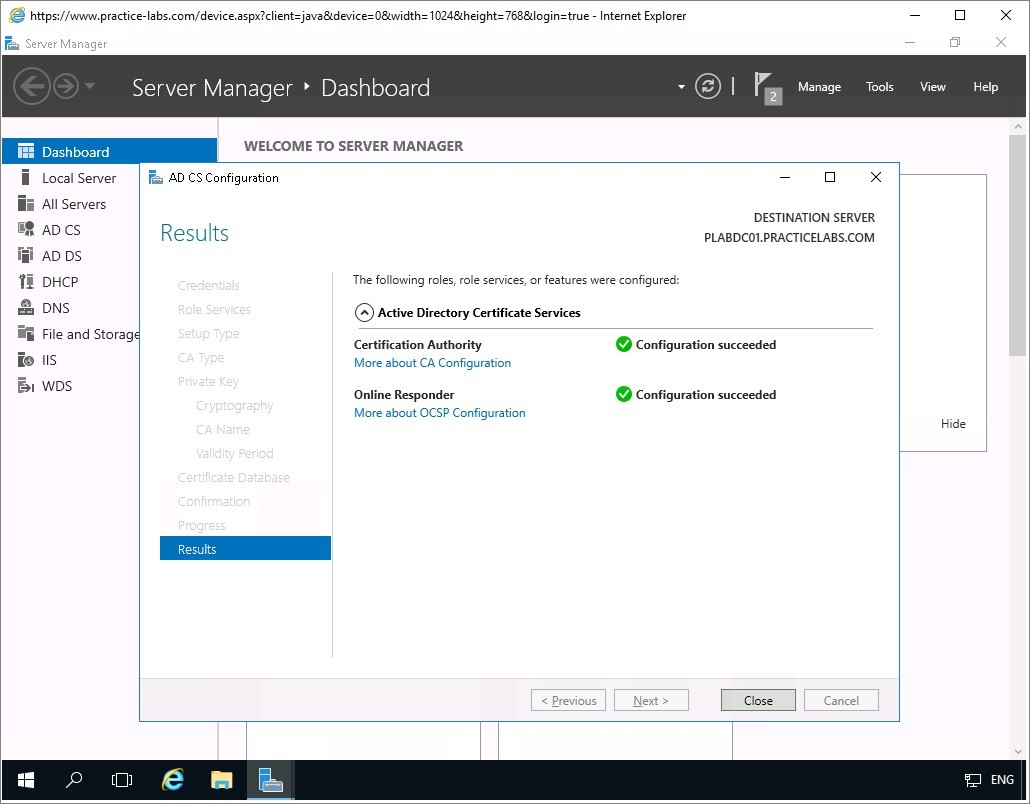Open the navigation history dropdown arrow

tap(90, 86)
